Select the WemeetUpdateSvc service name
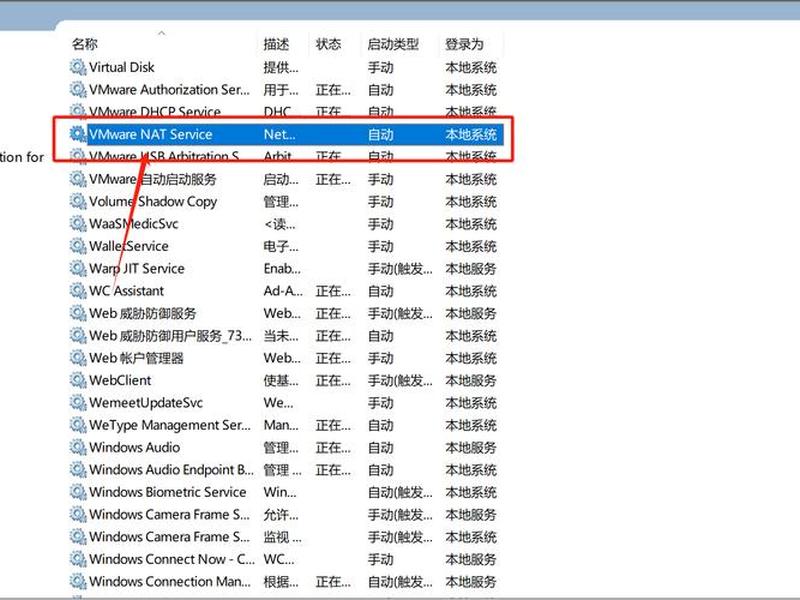Image resolution: width=800 pixels, height=600 pixels. pyautogui.click(x=146, y=403)
